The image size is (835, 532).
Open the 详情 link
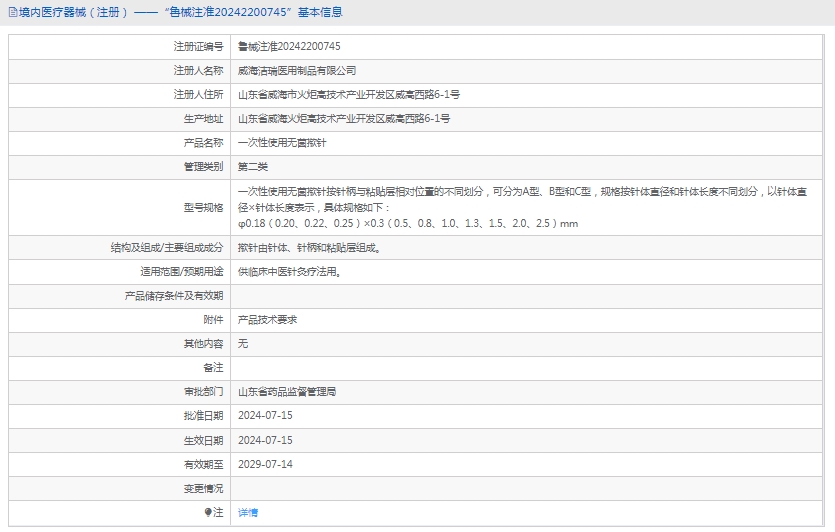pos(247,512)
